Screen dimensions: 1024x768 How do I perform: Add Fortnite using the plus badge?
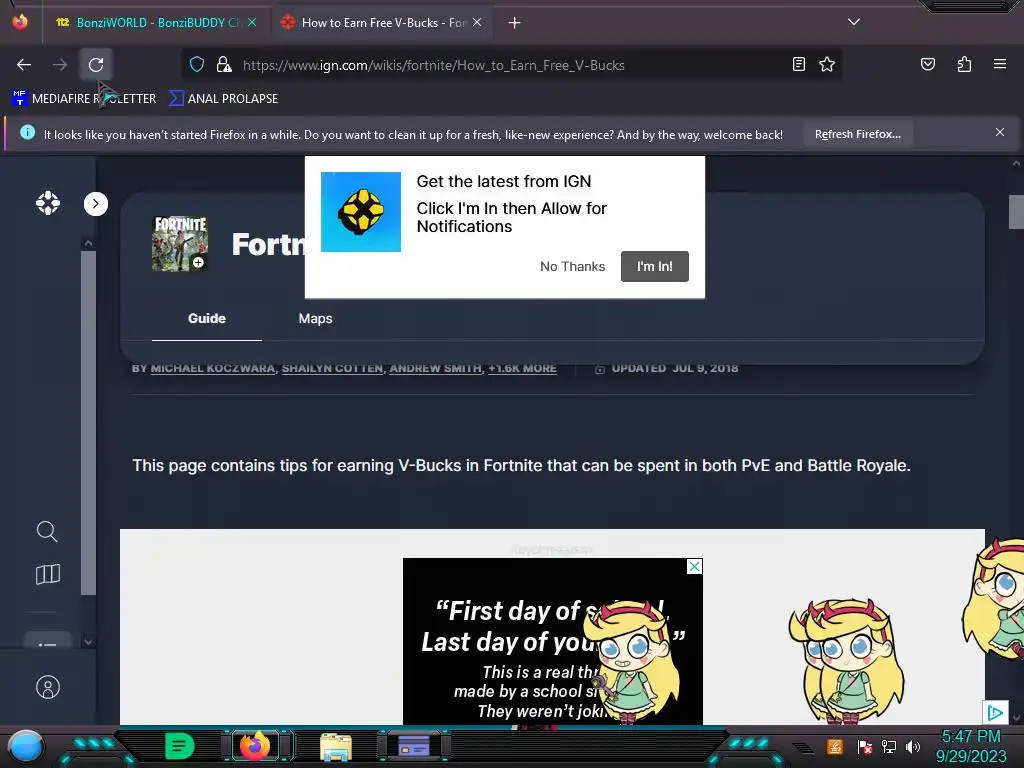pyautogui.click(x=198, y=263)
